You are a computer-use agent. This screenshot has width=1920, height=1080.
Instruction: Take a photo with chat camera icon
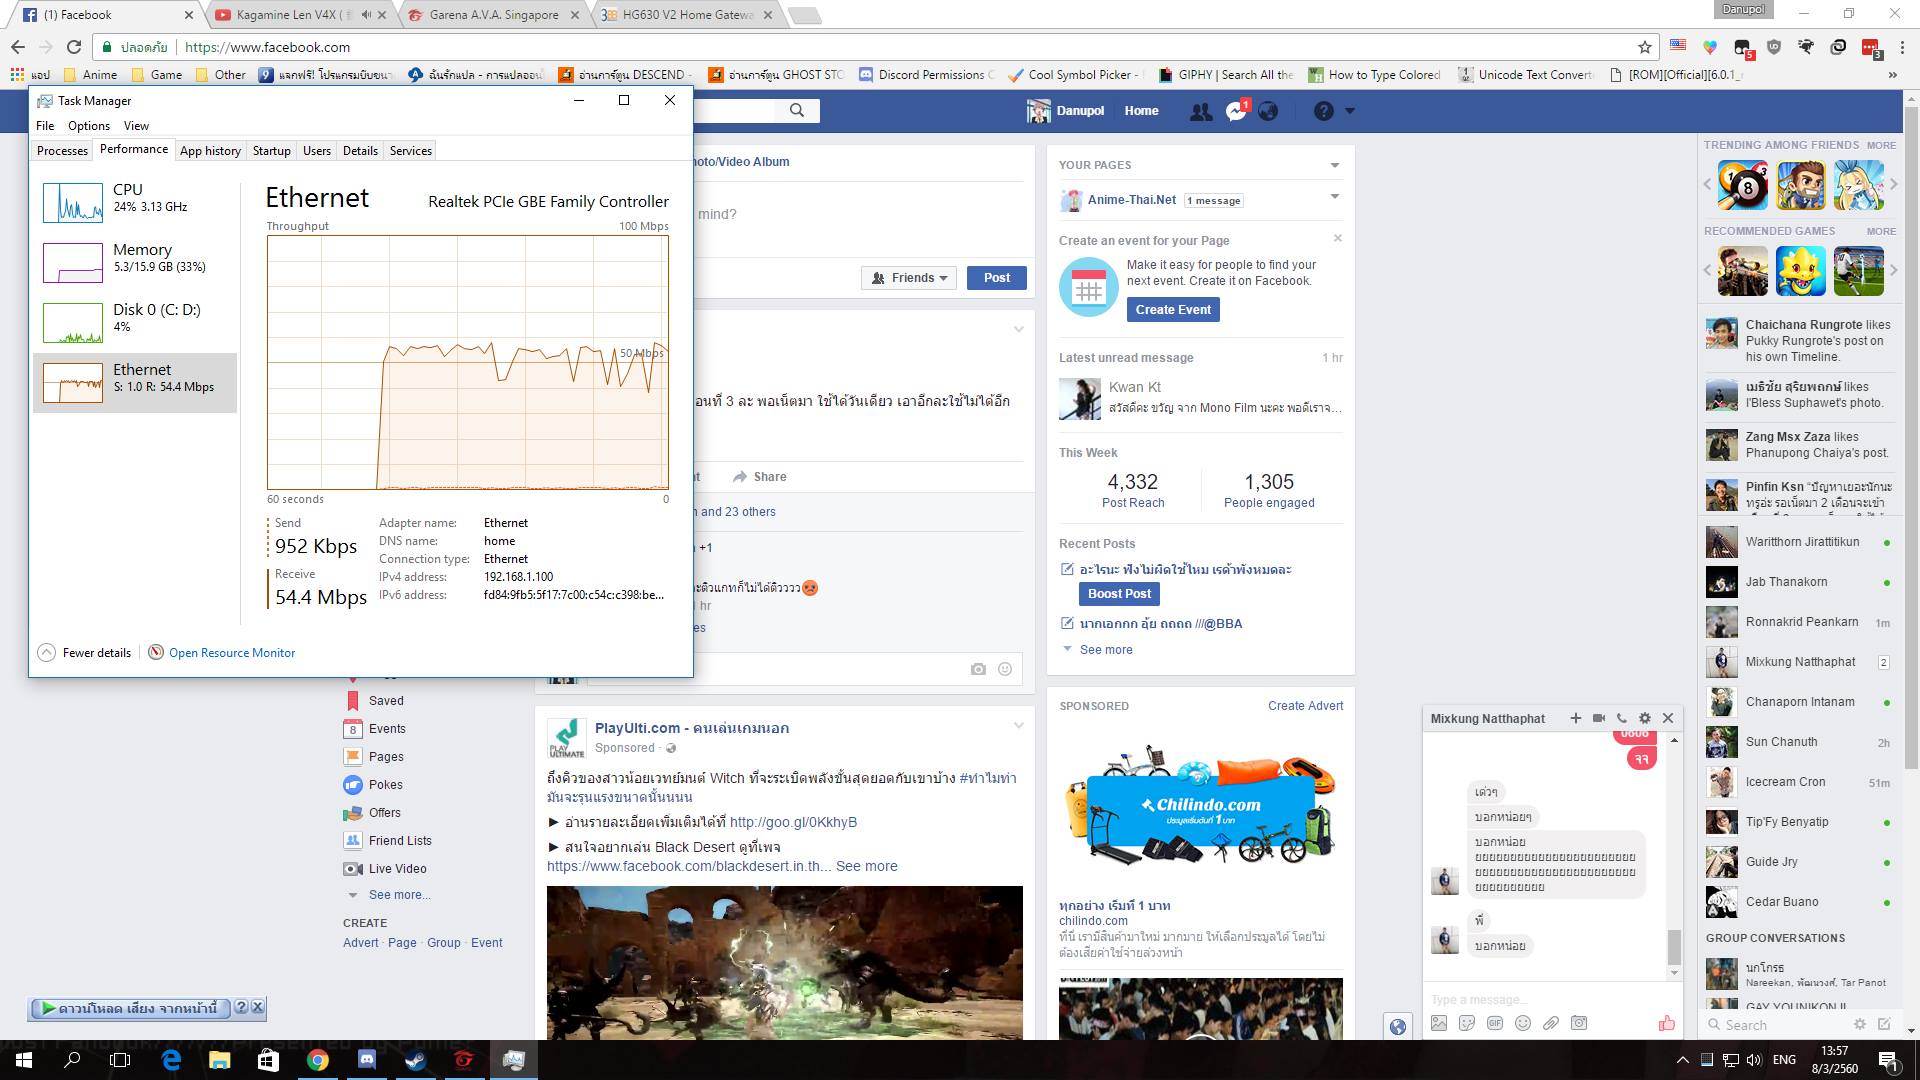pyautogui.click(x=1579, y=1023)
